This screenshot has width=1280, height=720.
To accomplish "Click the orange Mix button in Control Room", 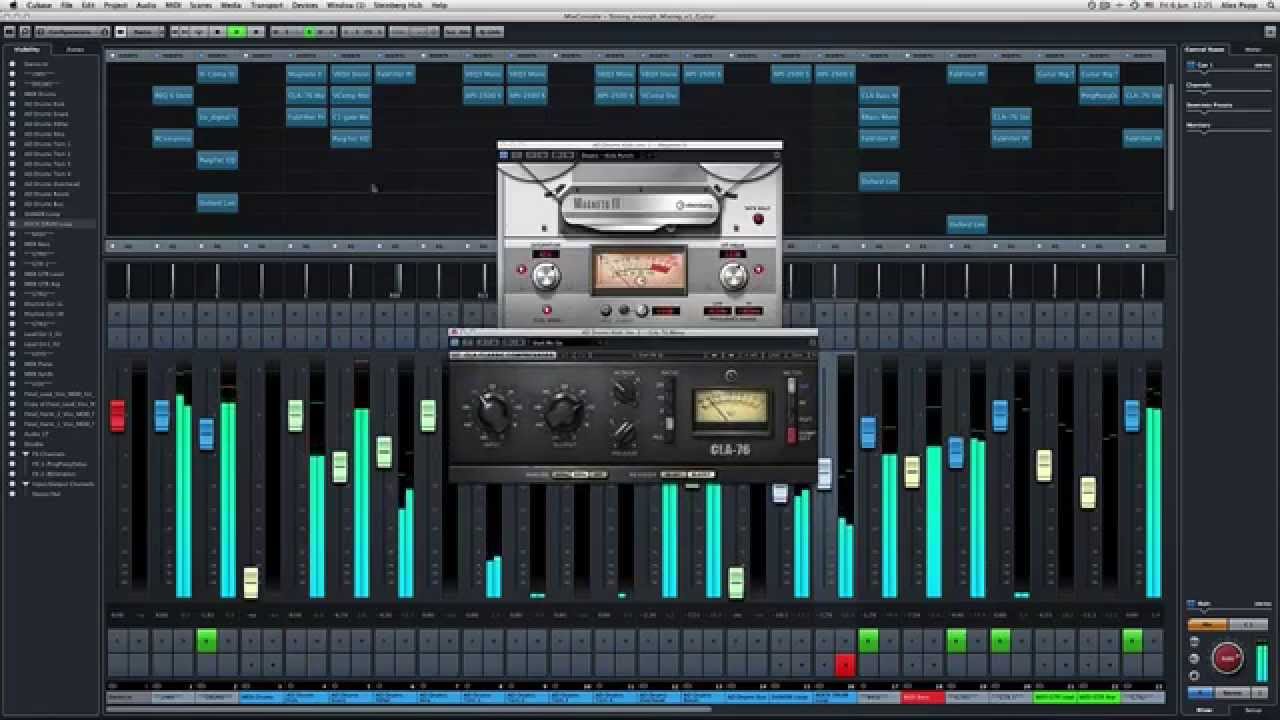I will (1207, 624).
